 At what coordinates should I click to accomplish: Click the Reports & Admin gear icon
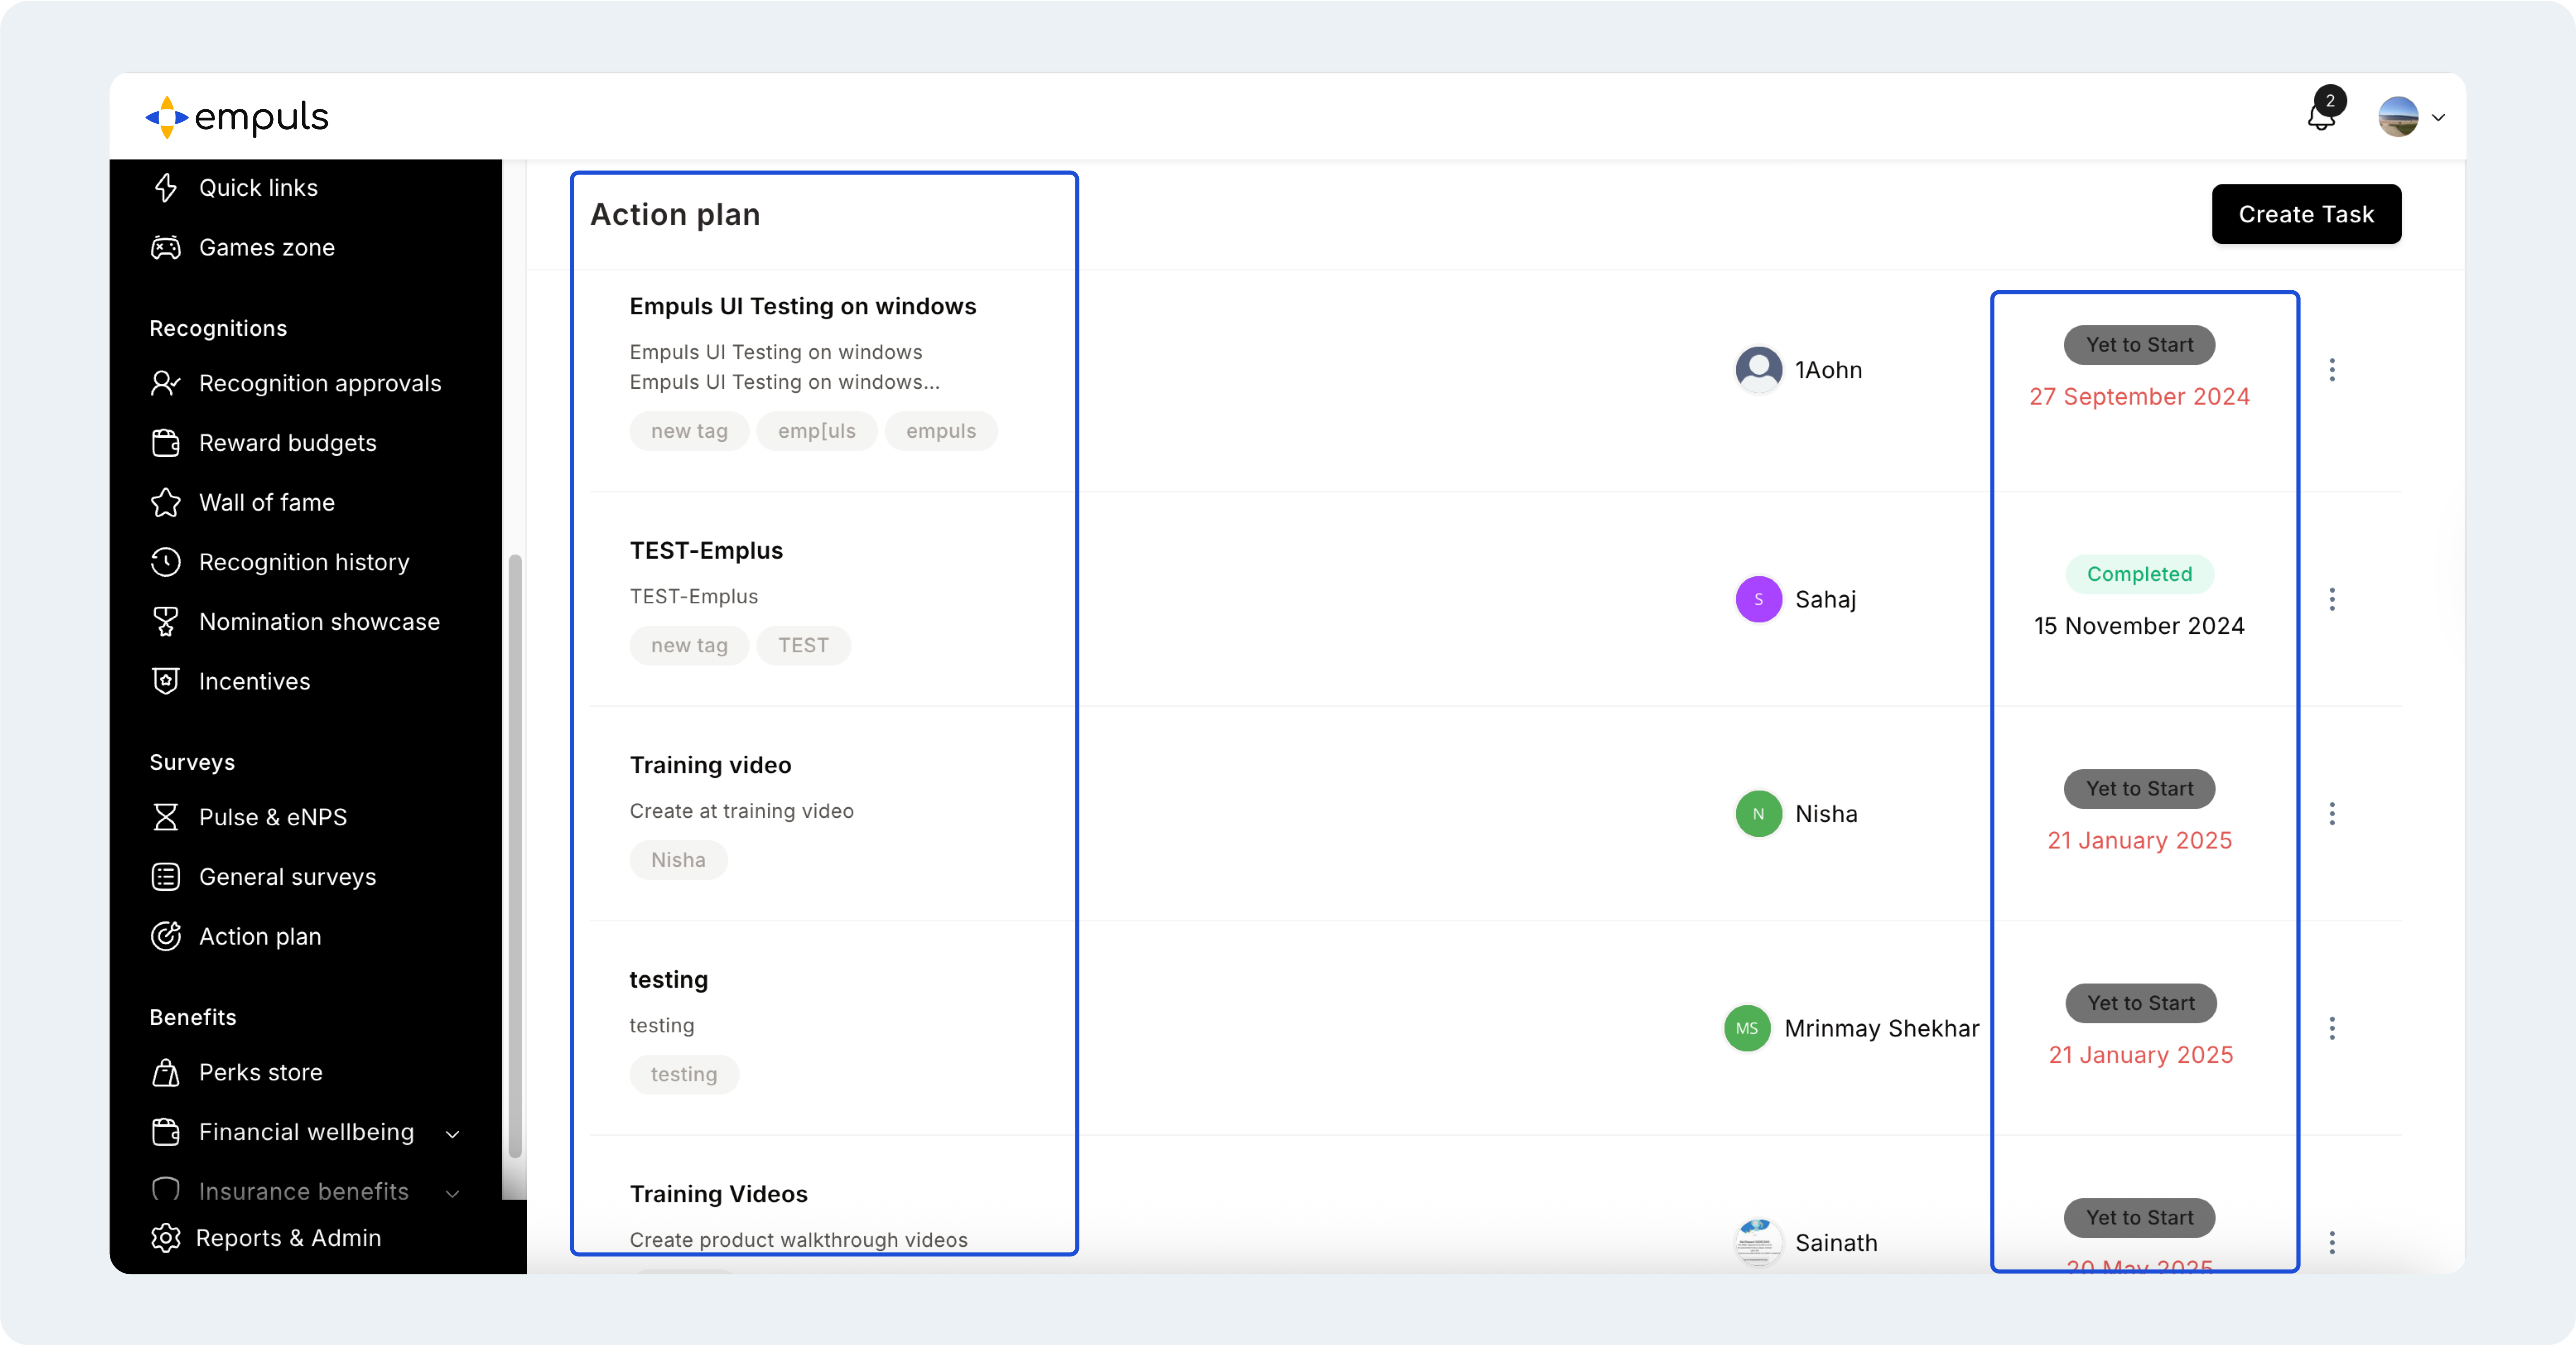(166, 1238)
